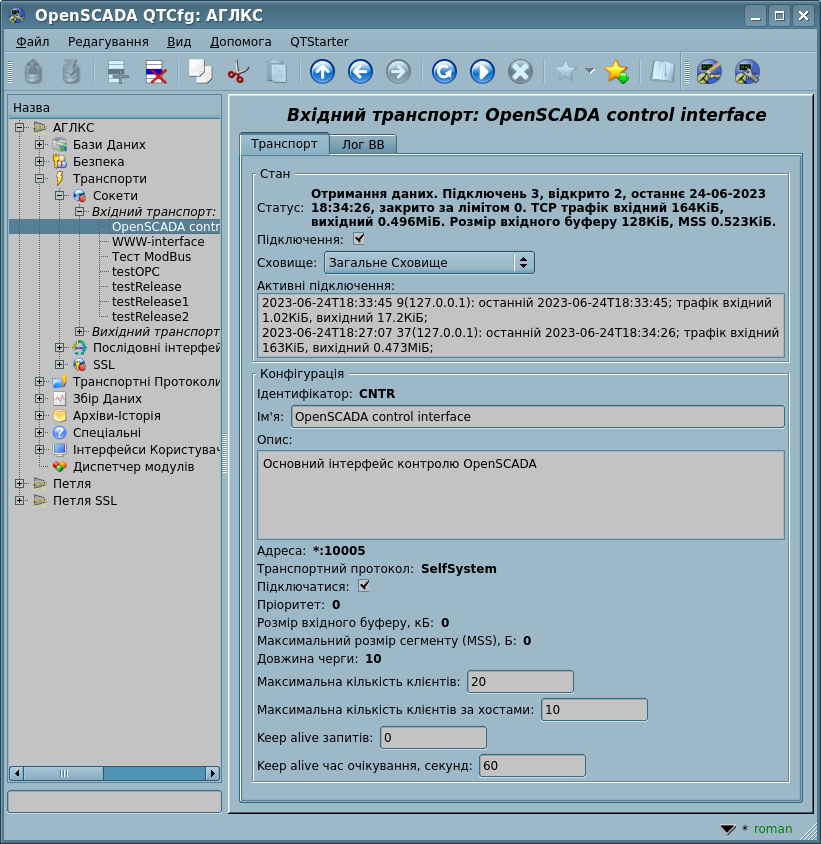
Task: Launch the QTStarter module with pencil icon
Action: point(709,72)
